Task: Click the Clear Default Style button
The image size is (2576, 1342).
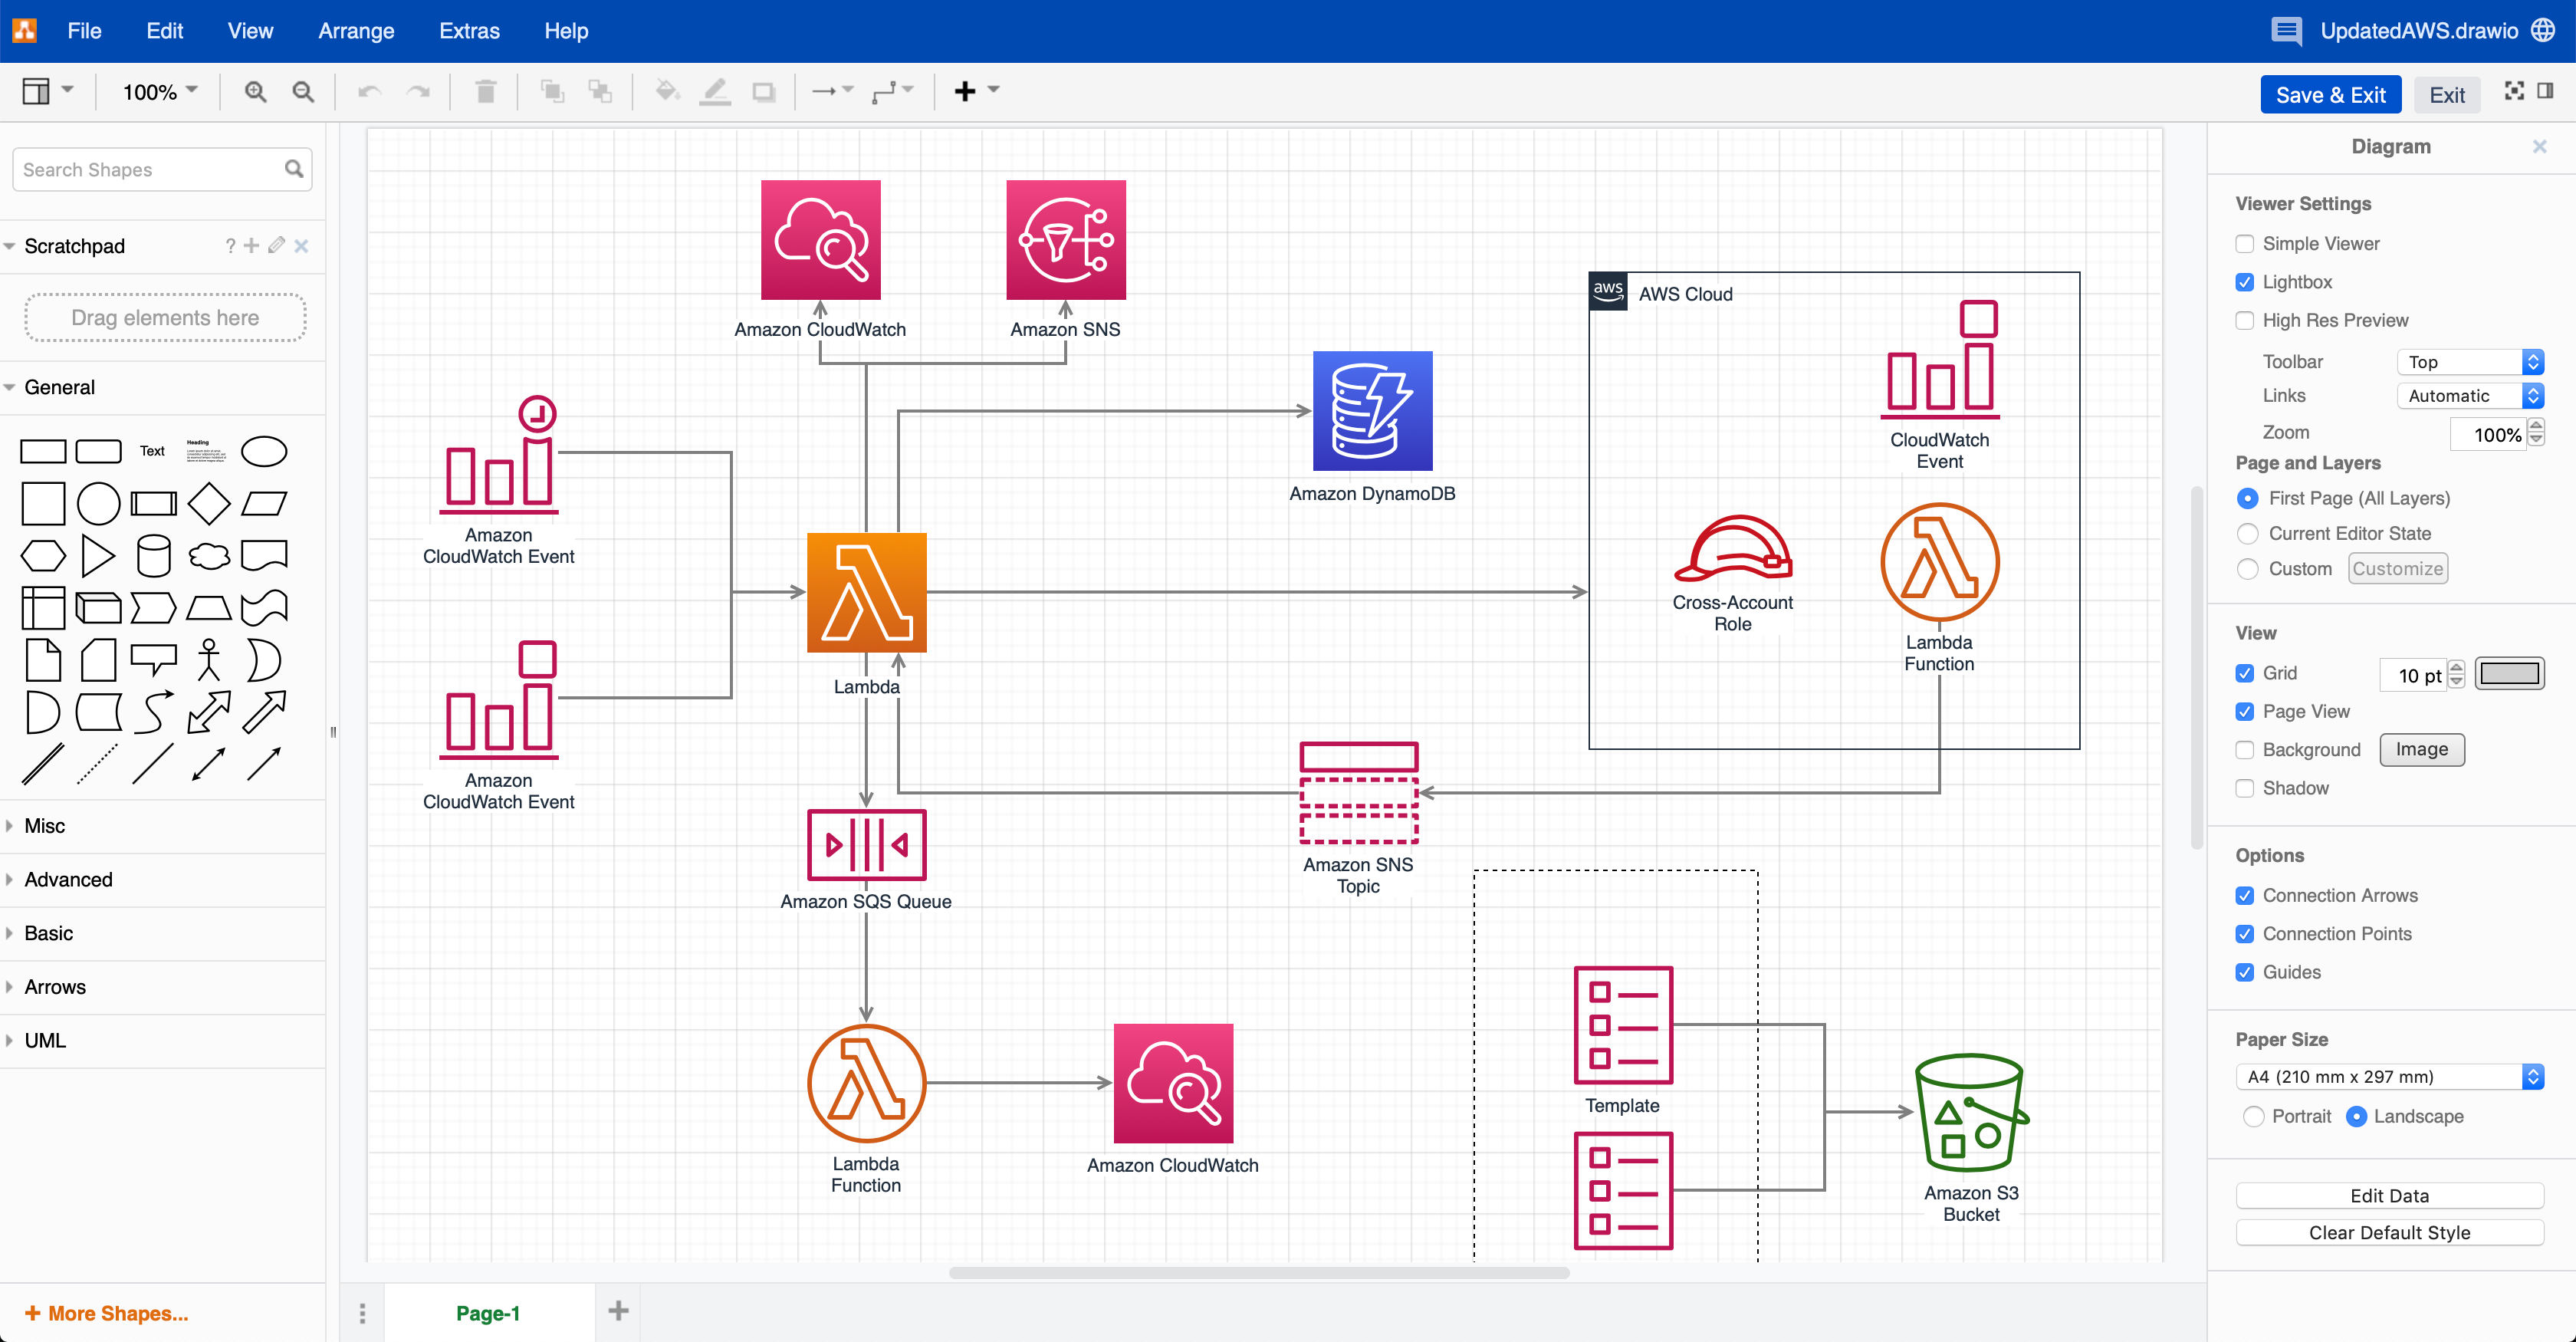Action: coord(2390,1232)
